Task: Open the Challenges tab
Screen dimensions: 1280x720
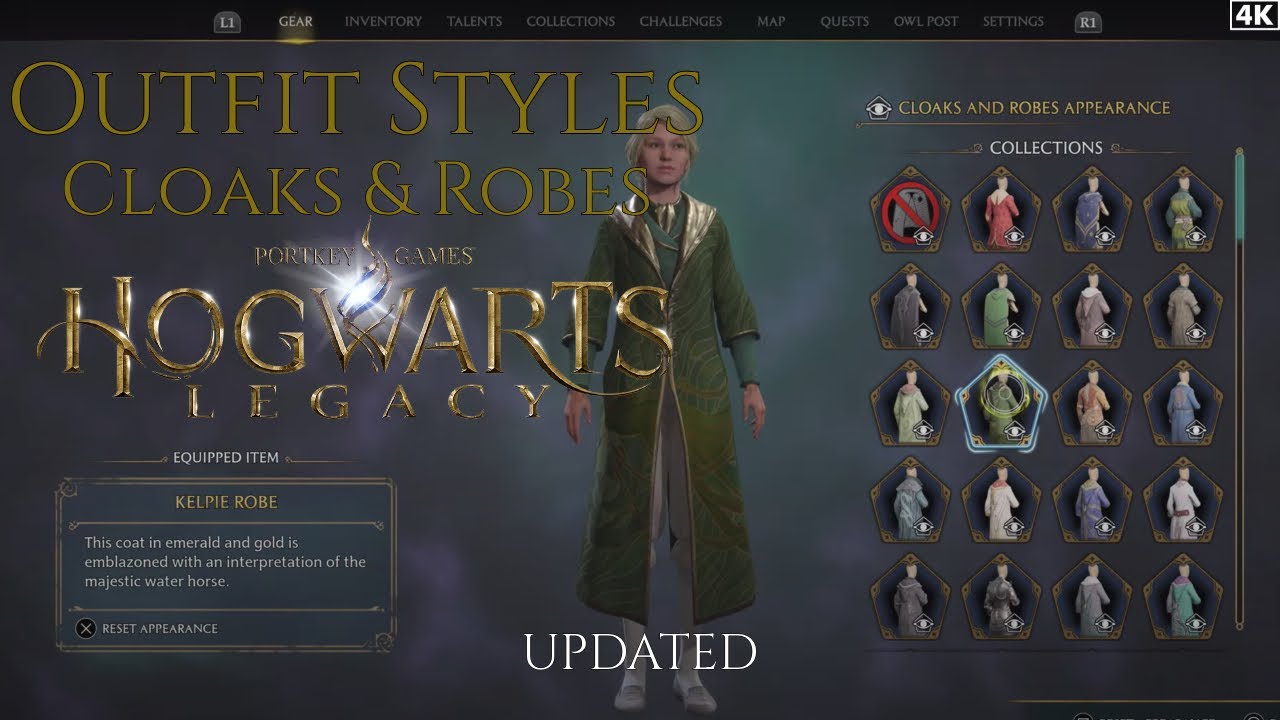Action: pyautogui.click(x=681, y=21)
